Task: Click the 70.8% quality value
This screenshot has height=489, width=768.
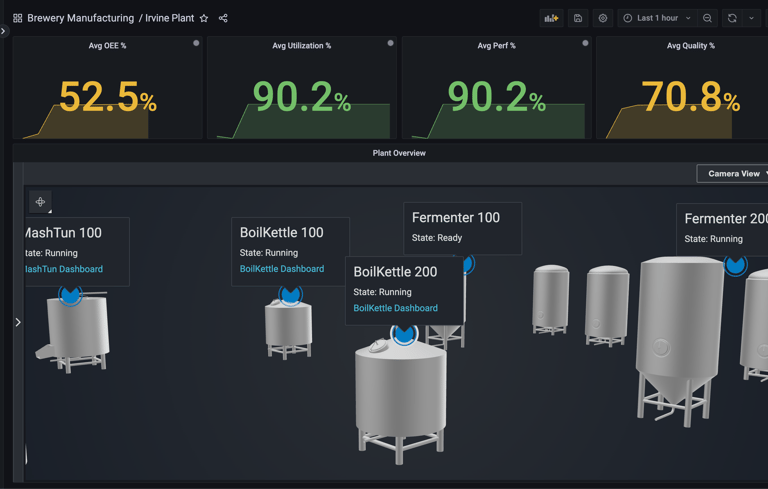Action: (x=691, y=97)
